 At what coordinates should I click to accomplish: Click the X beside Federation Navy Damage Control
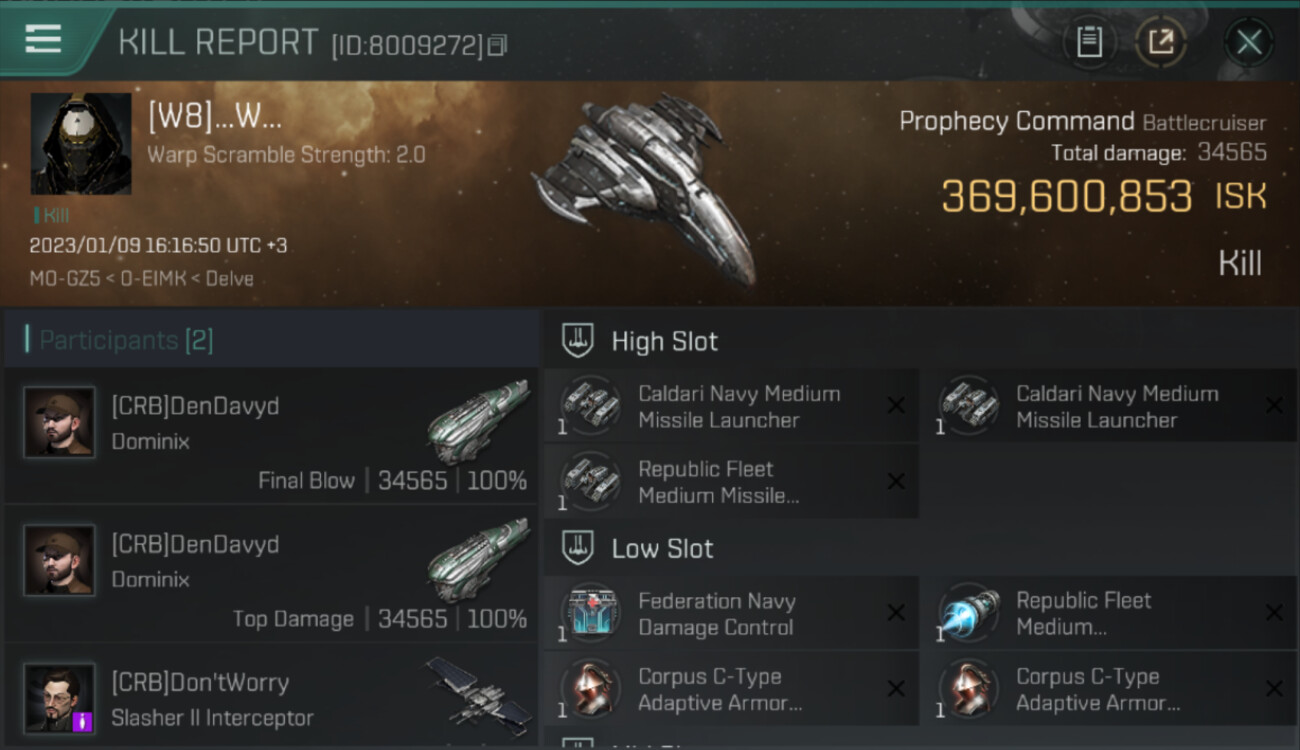point(896,613)
